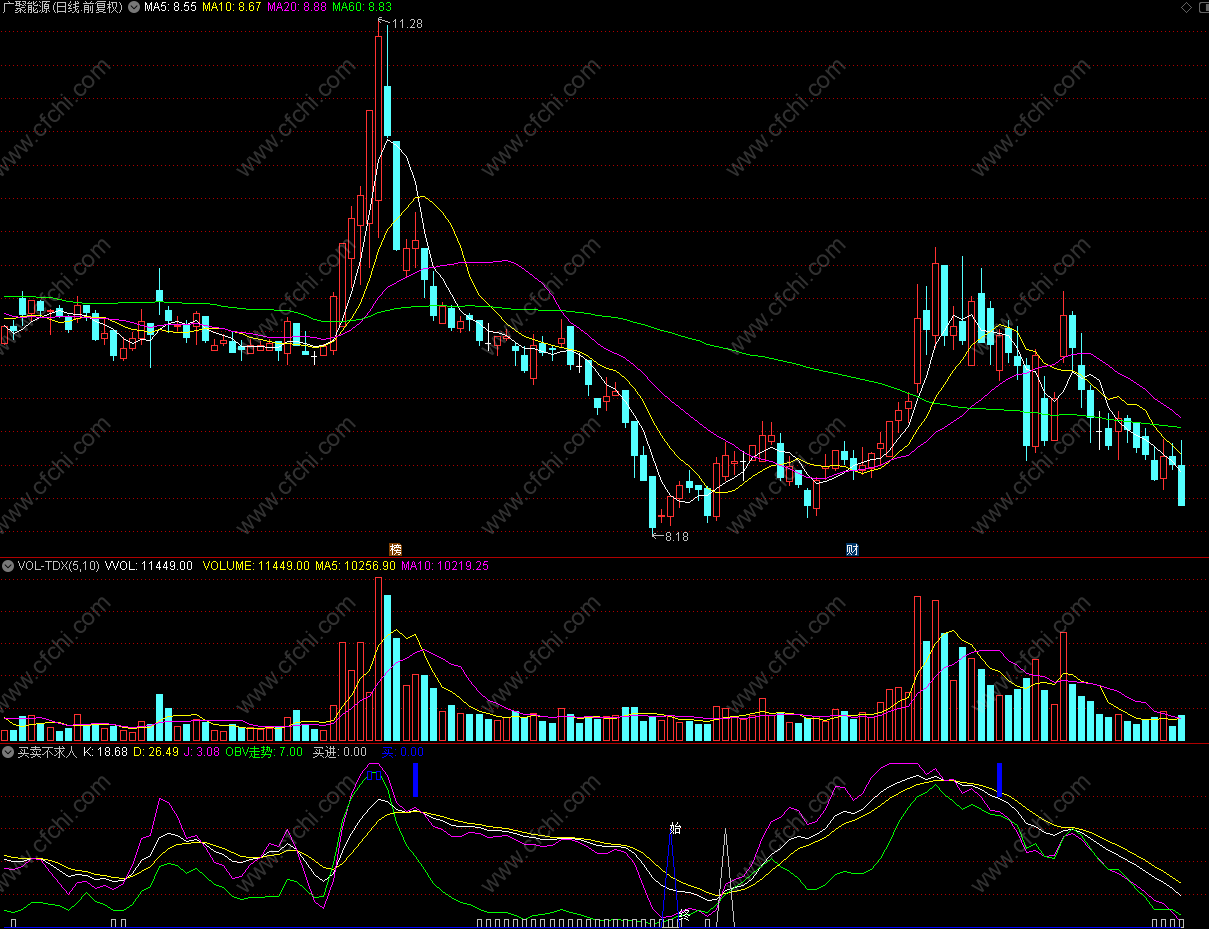The image size is (1209, 929).
Task: Click the 11.28 high price label
Action: click(x=407, y=23)
